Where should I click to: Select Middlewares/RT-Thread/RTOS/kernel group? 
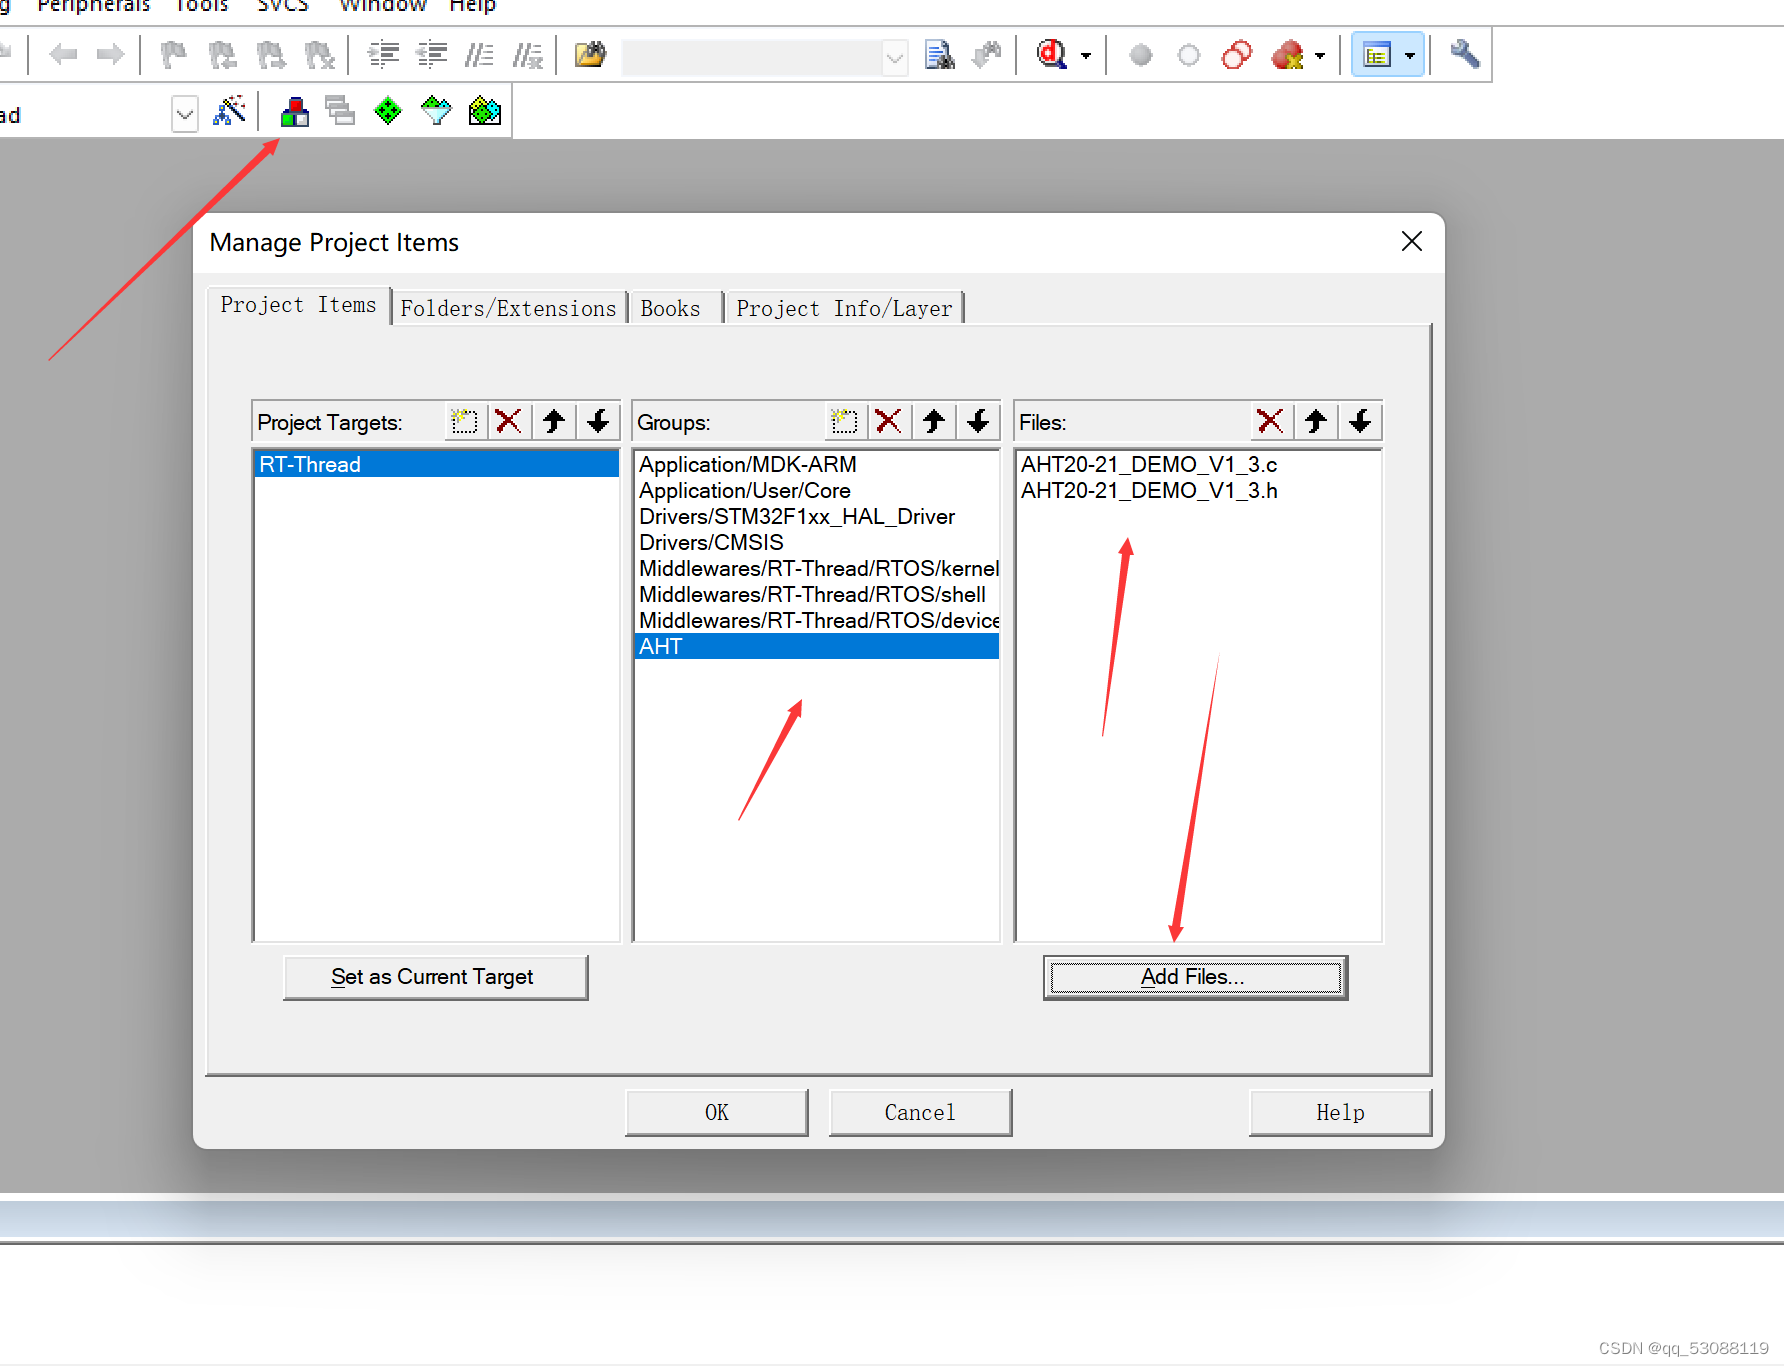point(817,568)
